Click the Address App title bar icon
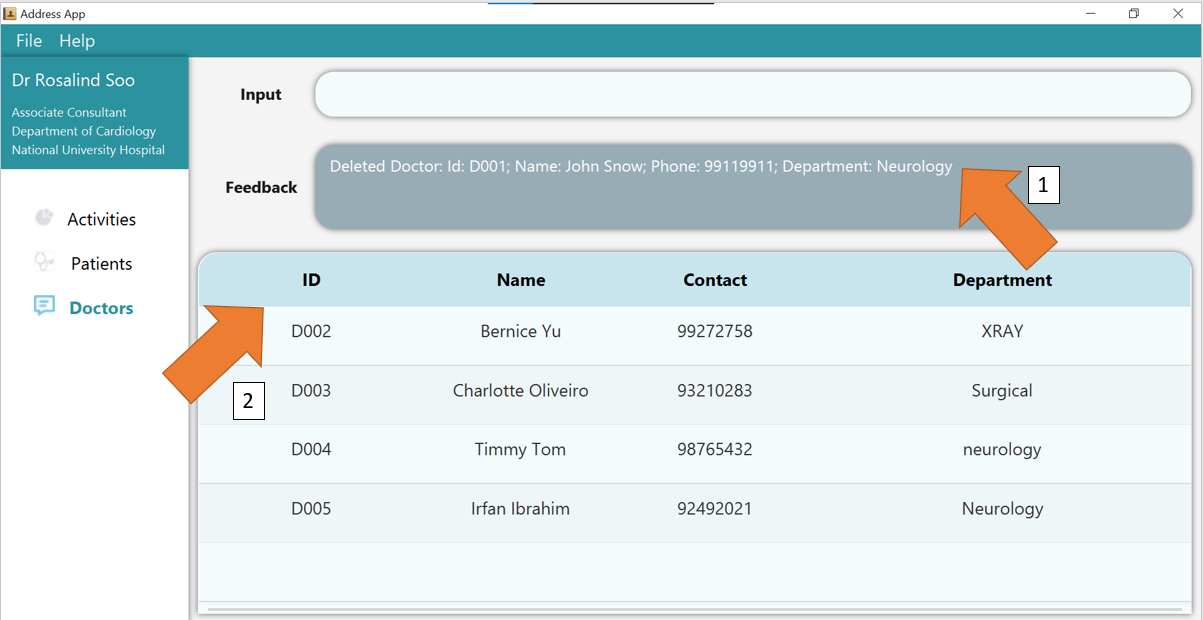 point(10,13)
